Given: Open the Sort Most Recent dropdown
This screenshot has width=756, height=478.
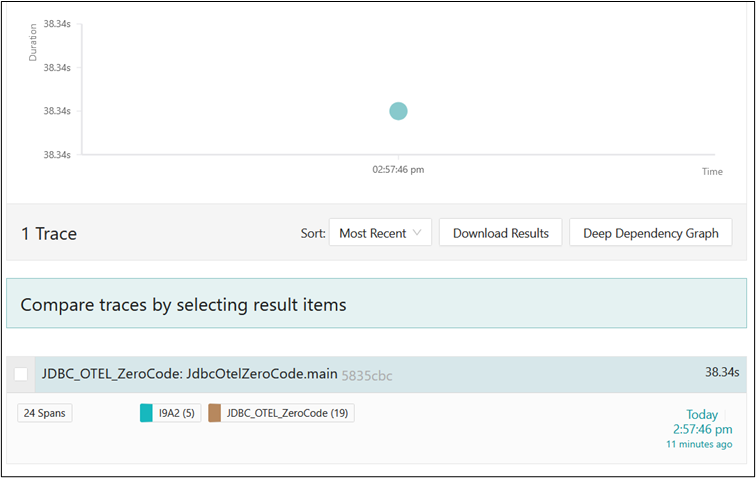Looking at the screenshot, I should tap(379, 233).
